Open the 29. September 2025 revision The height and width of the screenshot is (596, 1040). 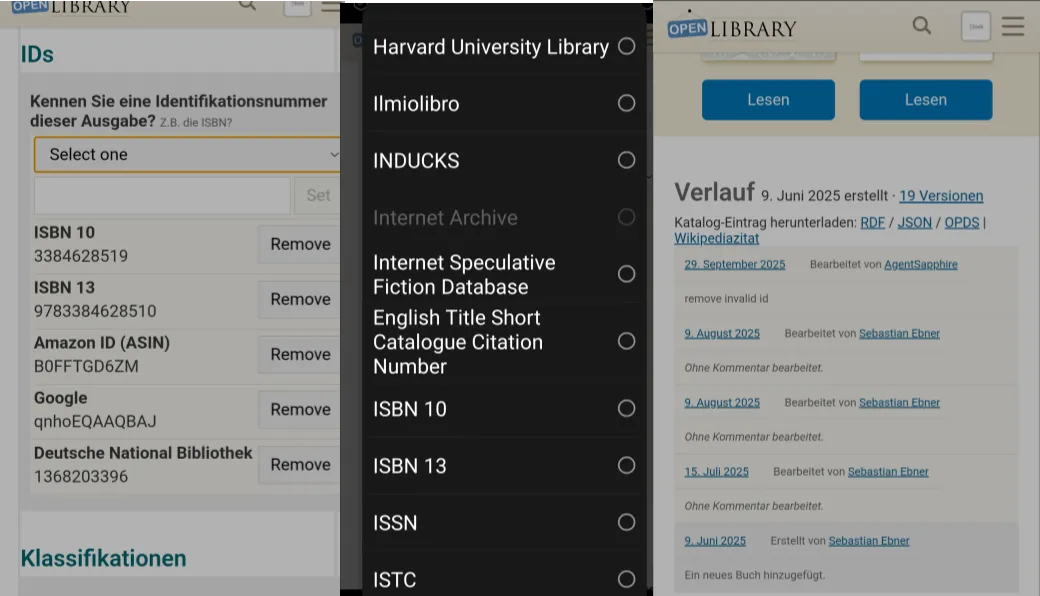pos(735,265)
